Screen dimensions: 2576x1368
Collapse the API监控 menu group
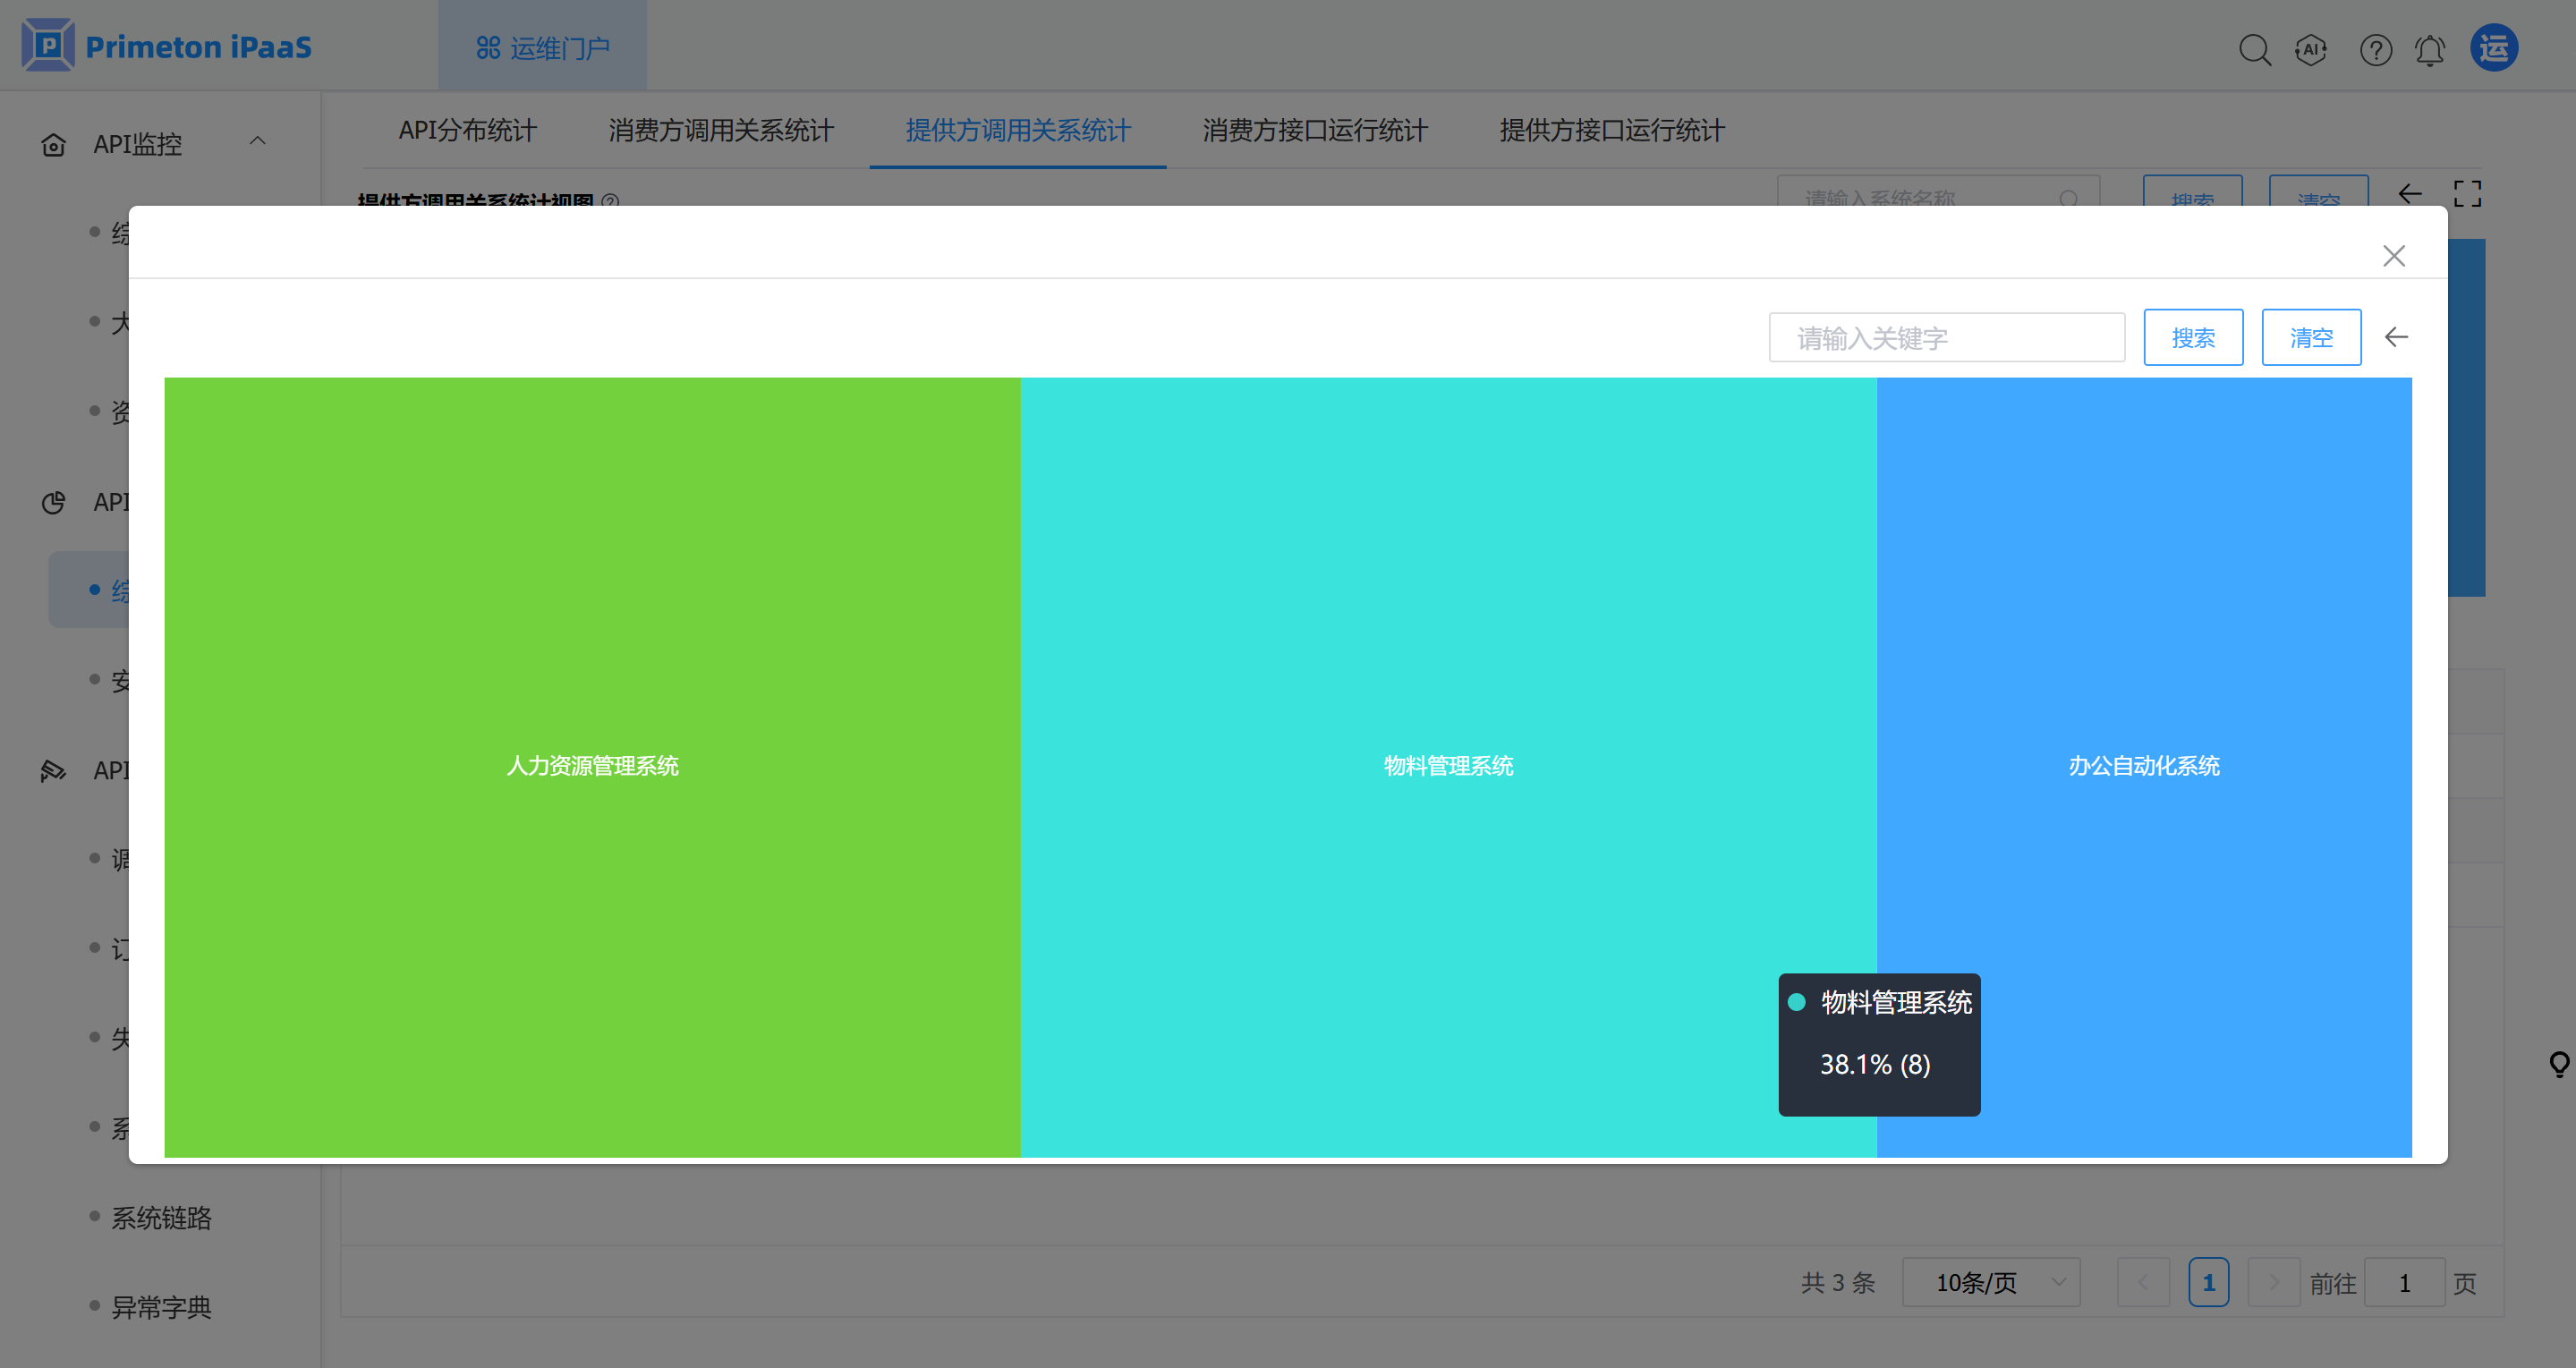click(x=257, y=141)
